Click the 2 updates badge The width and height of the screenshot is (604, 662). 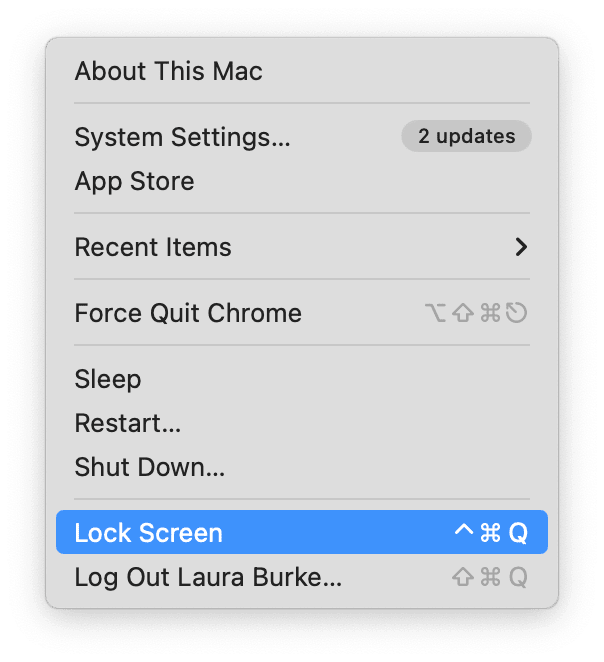tap(466, 137)
